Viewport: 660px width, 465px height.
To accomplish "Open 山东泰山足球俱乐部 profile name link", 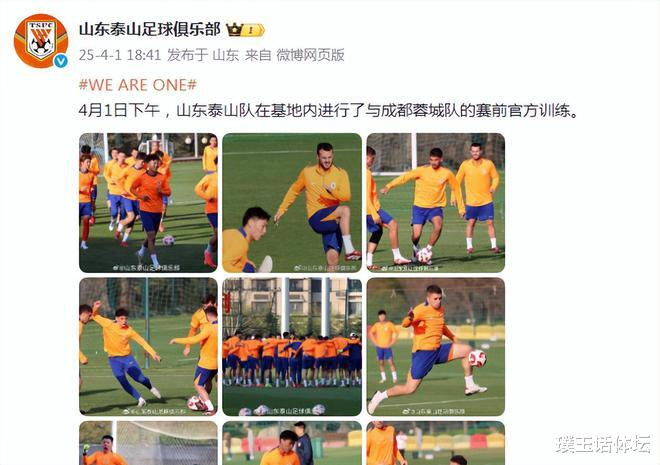I will click(x=150, y=29).
